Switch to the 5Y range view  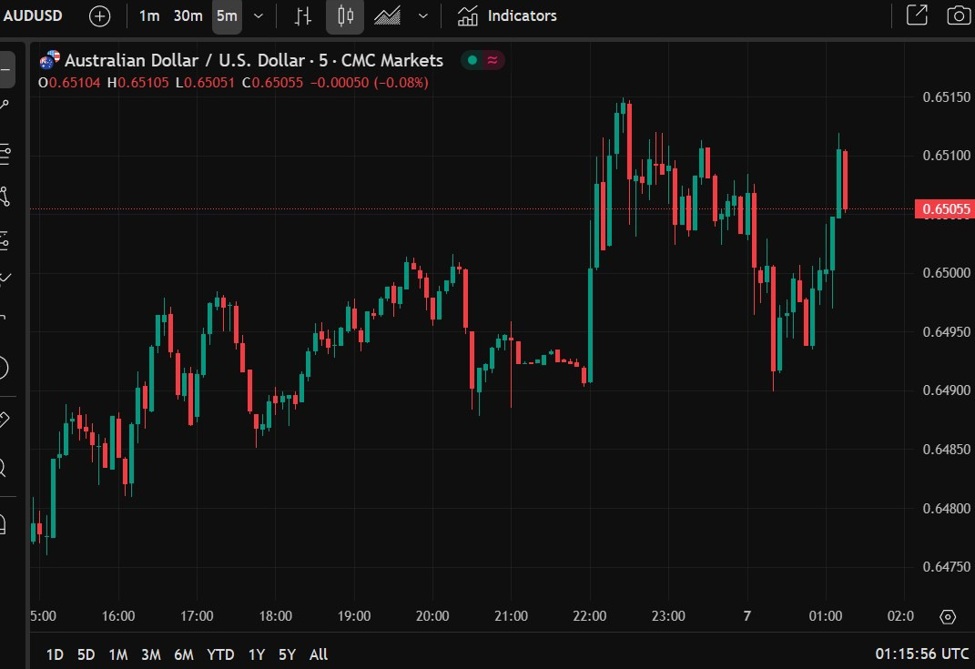(287, 654)
